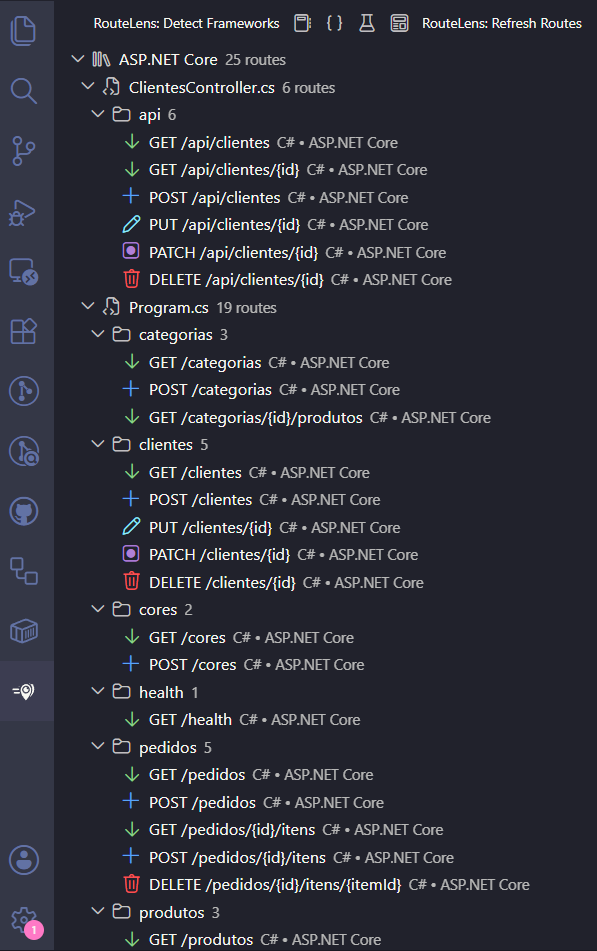Open the GitHub view in activity bar
This screenshot has width=597, height=951.
pos(24,511)
